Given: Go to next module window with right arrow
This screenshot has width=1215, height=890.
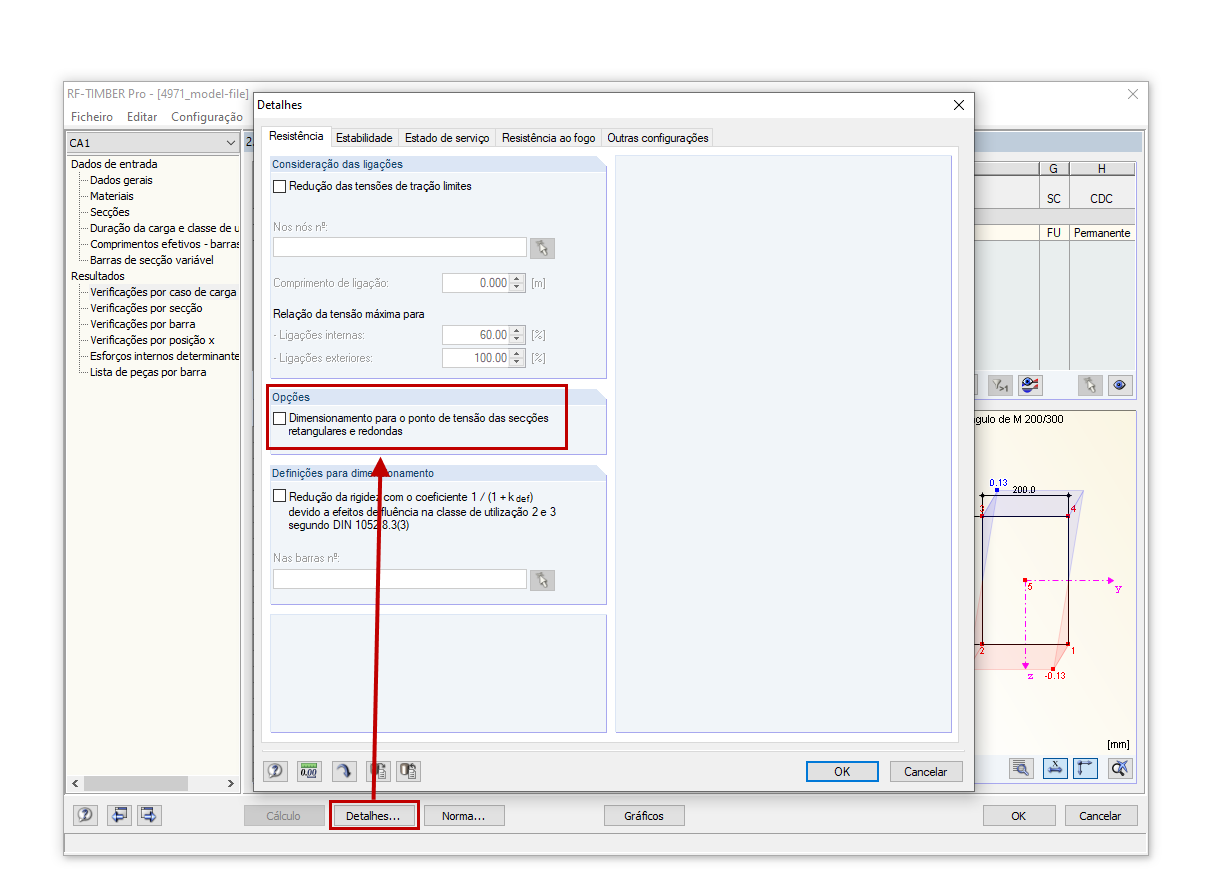Looking at the screenshot, I should (x=150, y=815).
